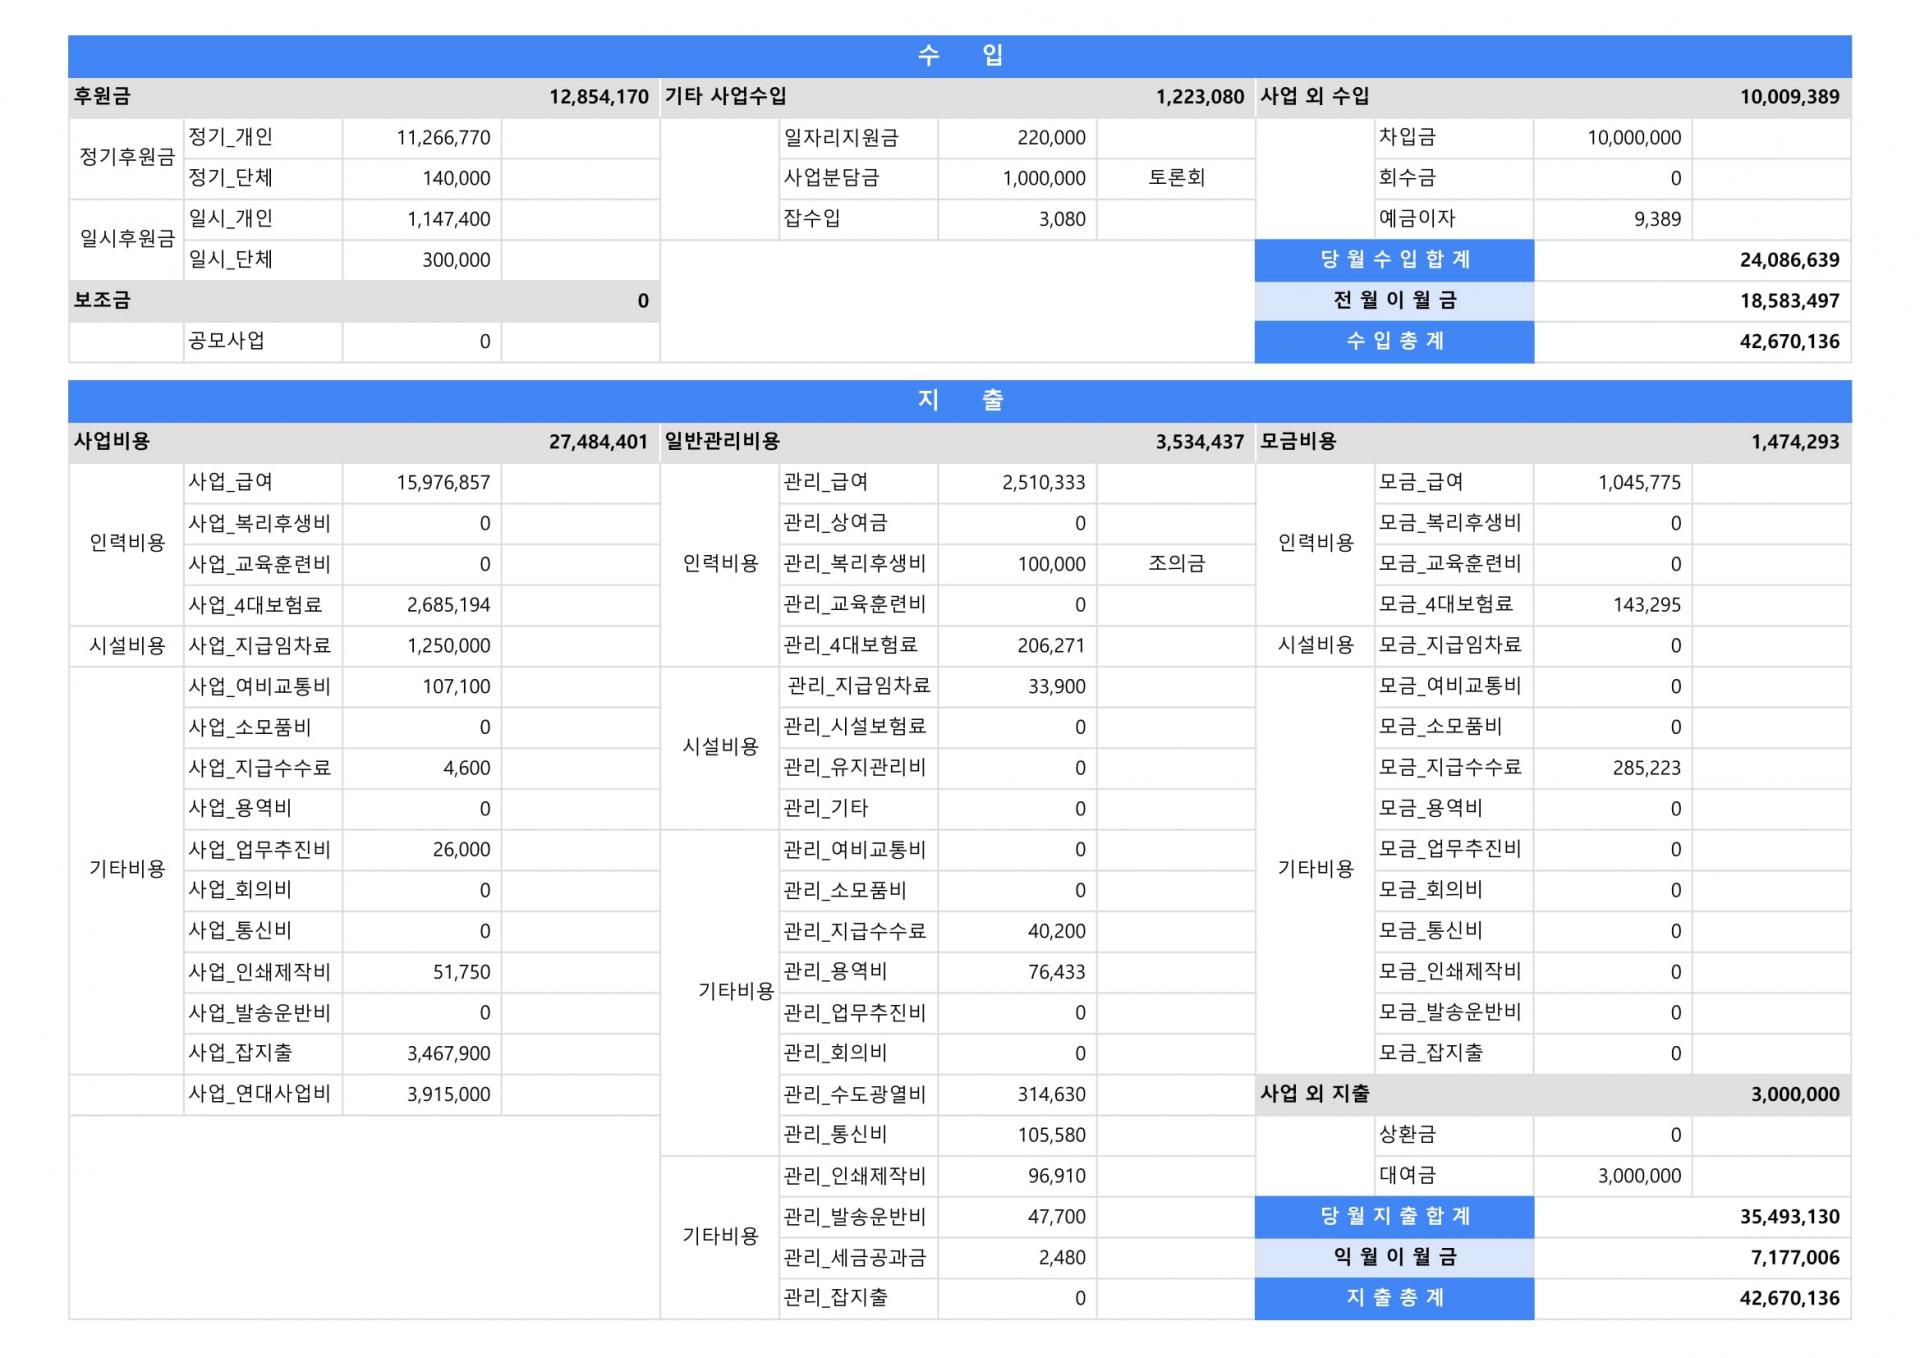
Task: Click the 전월이월금 label cell
Action: [x=1394, y=301]
